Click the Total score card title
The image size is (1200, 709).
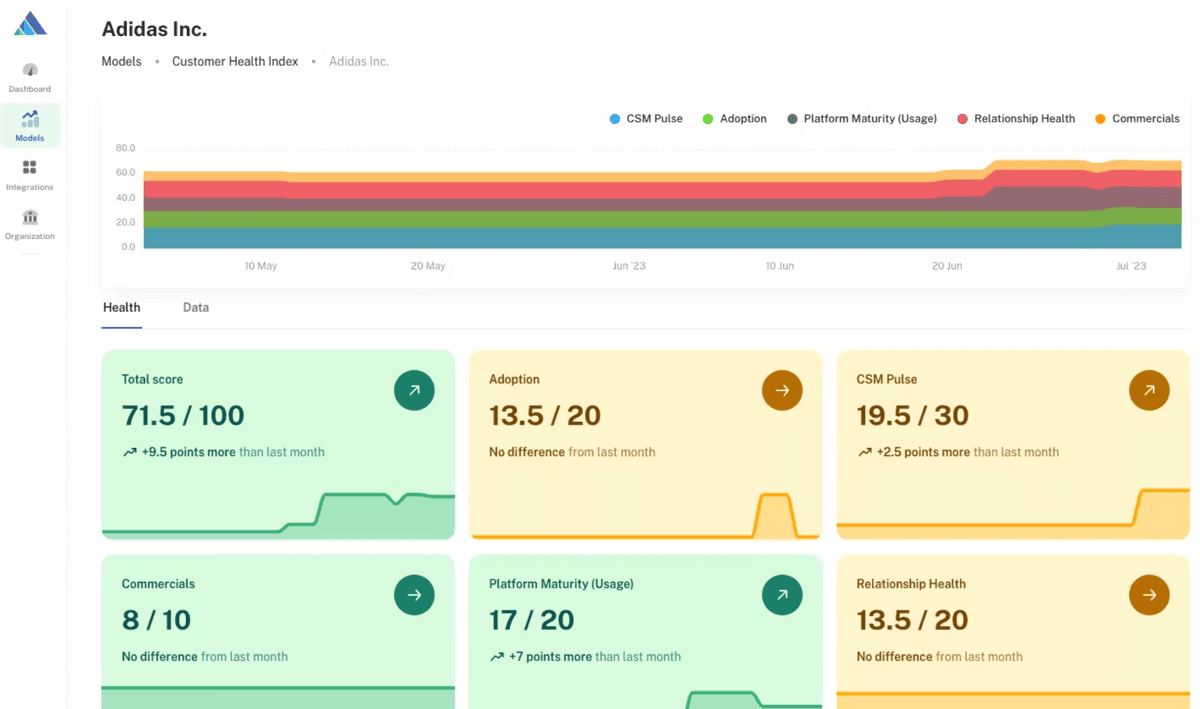click(152, 379)
